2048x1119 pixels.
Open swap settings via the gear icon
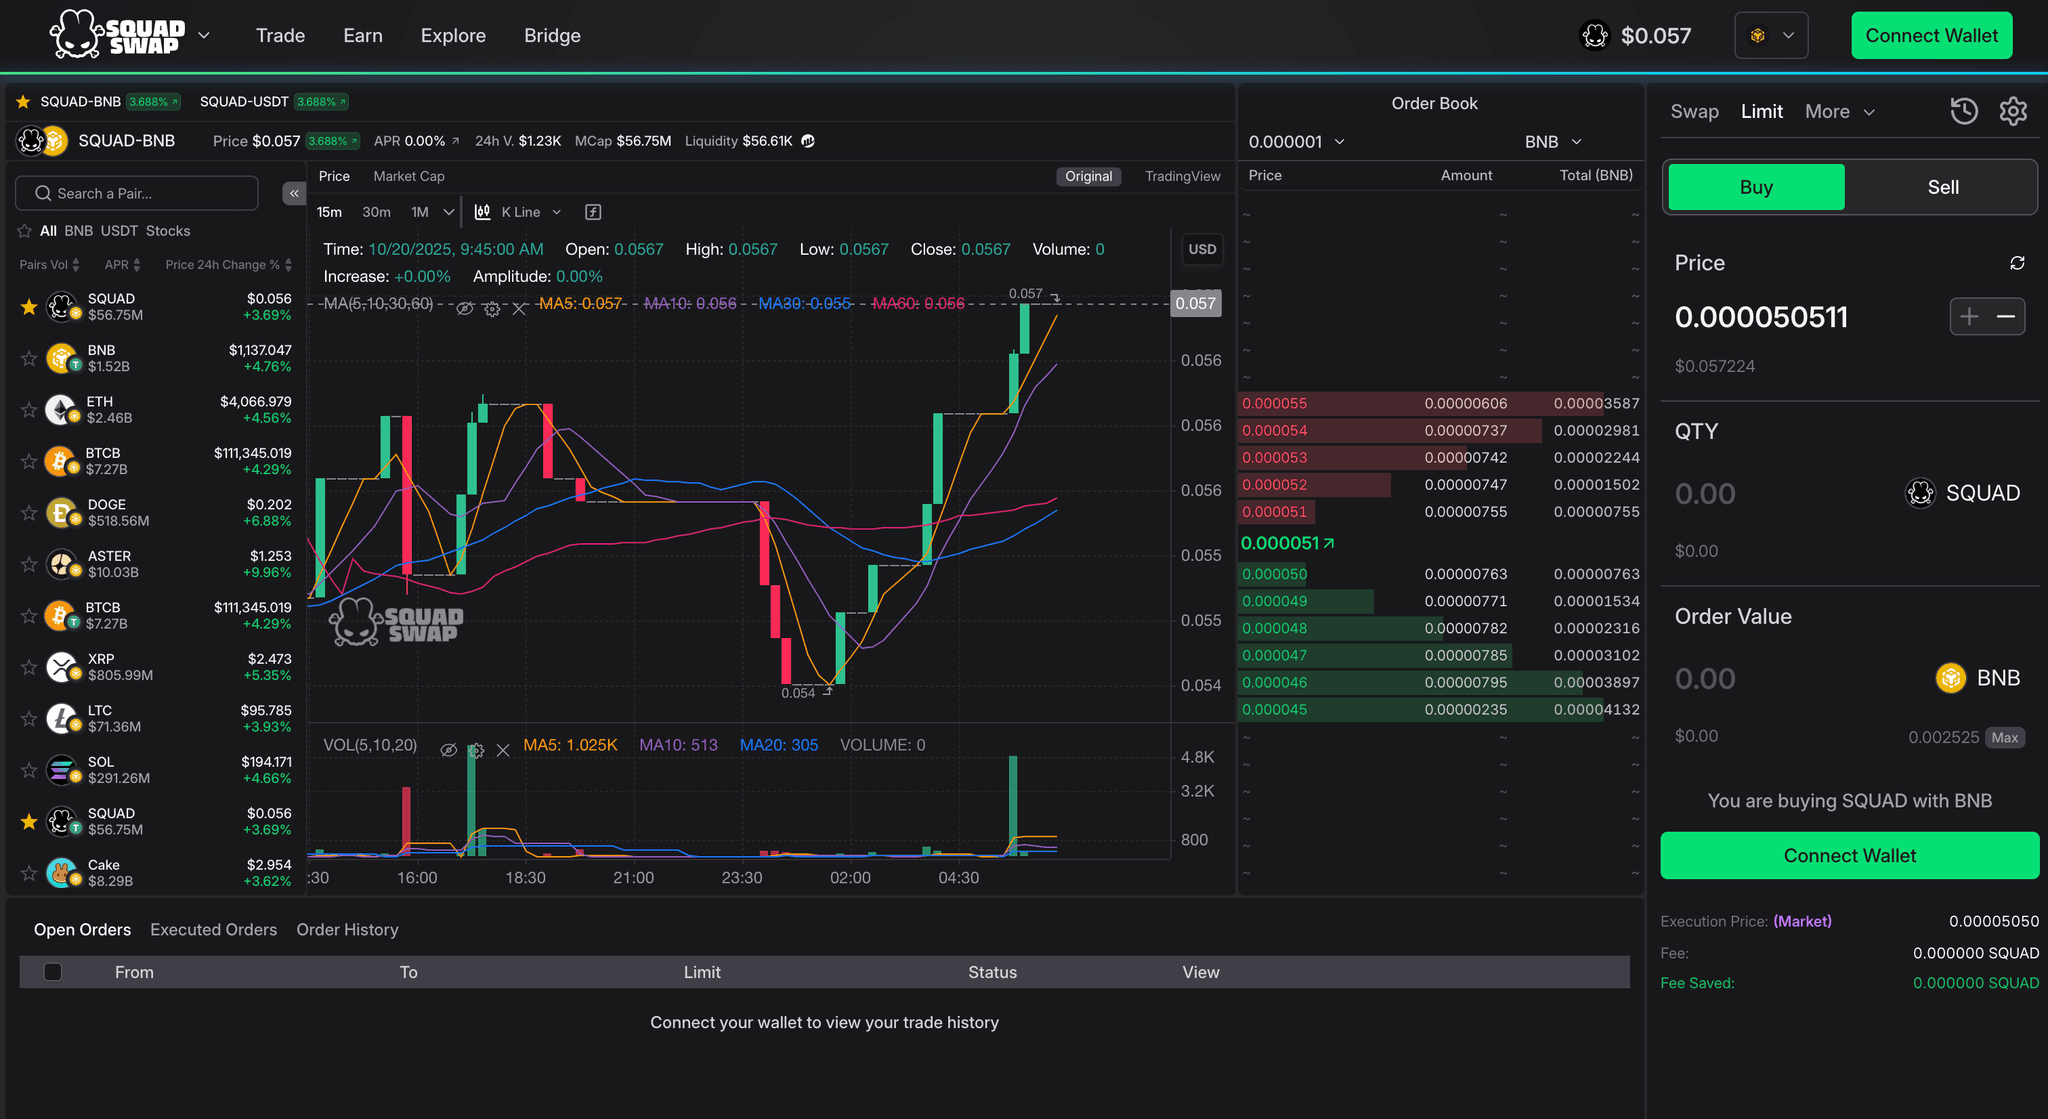tap(2013, 111)
